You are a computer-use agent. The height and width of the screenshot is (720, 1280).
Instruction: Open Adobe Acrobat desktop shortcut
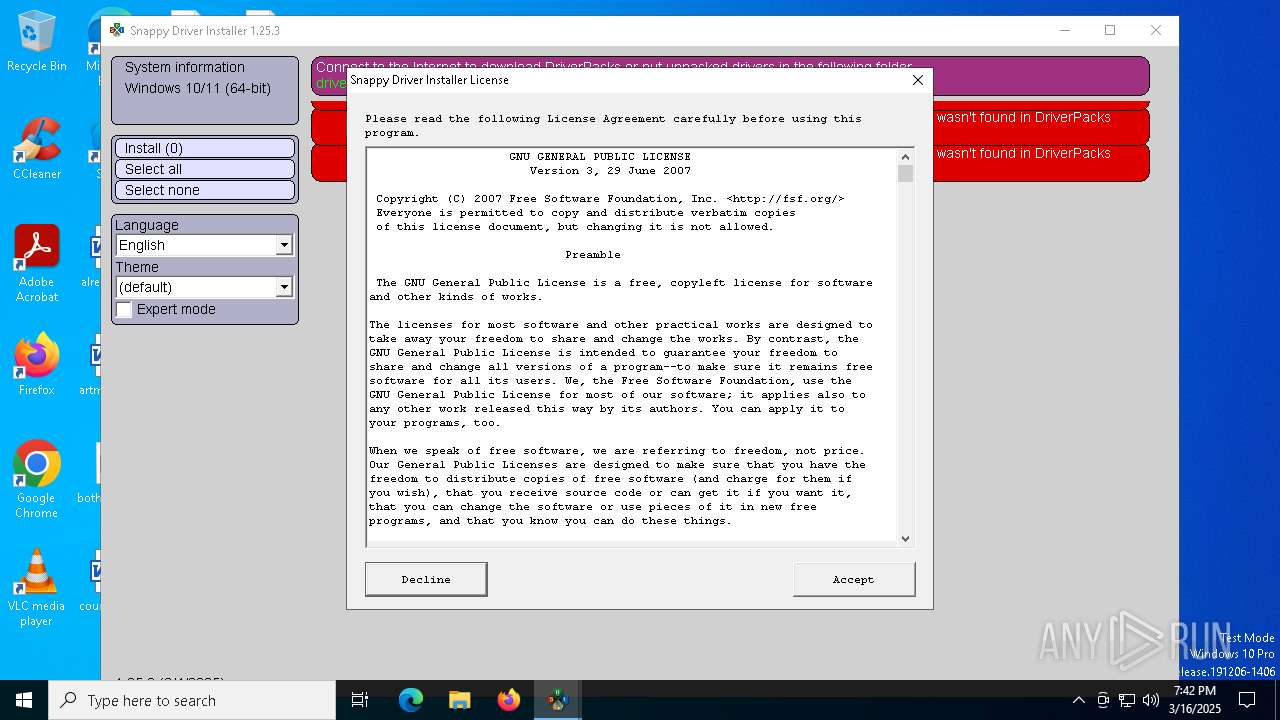pos(37,263)
